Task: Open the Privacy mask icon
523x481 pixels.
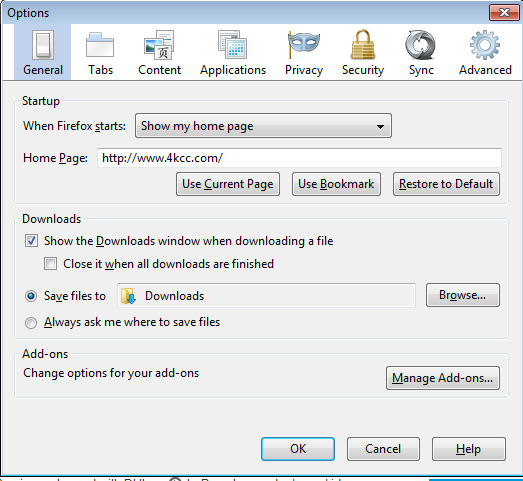Action: click(x=304, y=44)
